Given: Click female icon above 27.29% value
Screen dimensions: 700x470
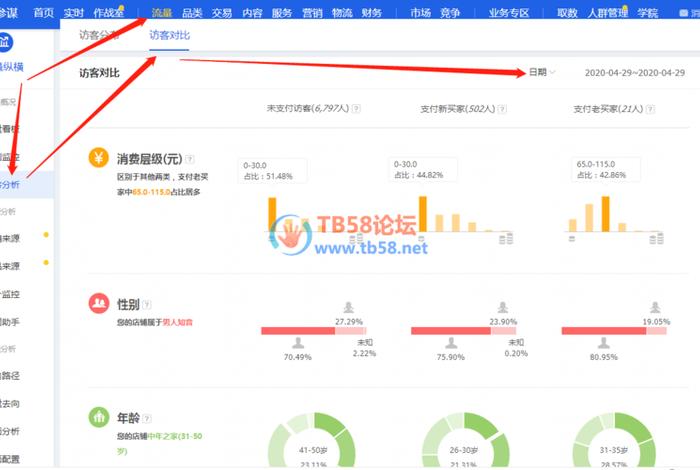Looking at the screenshot, I should (349, 308).
